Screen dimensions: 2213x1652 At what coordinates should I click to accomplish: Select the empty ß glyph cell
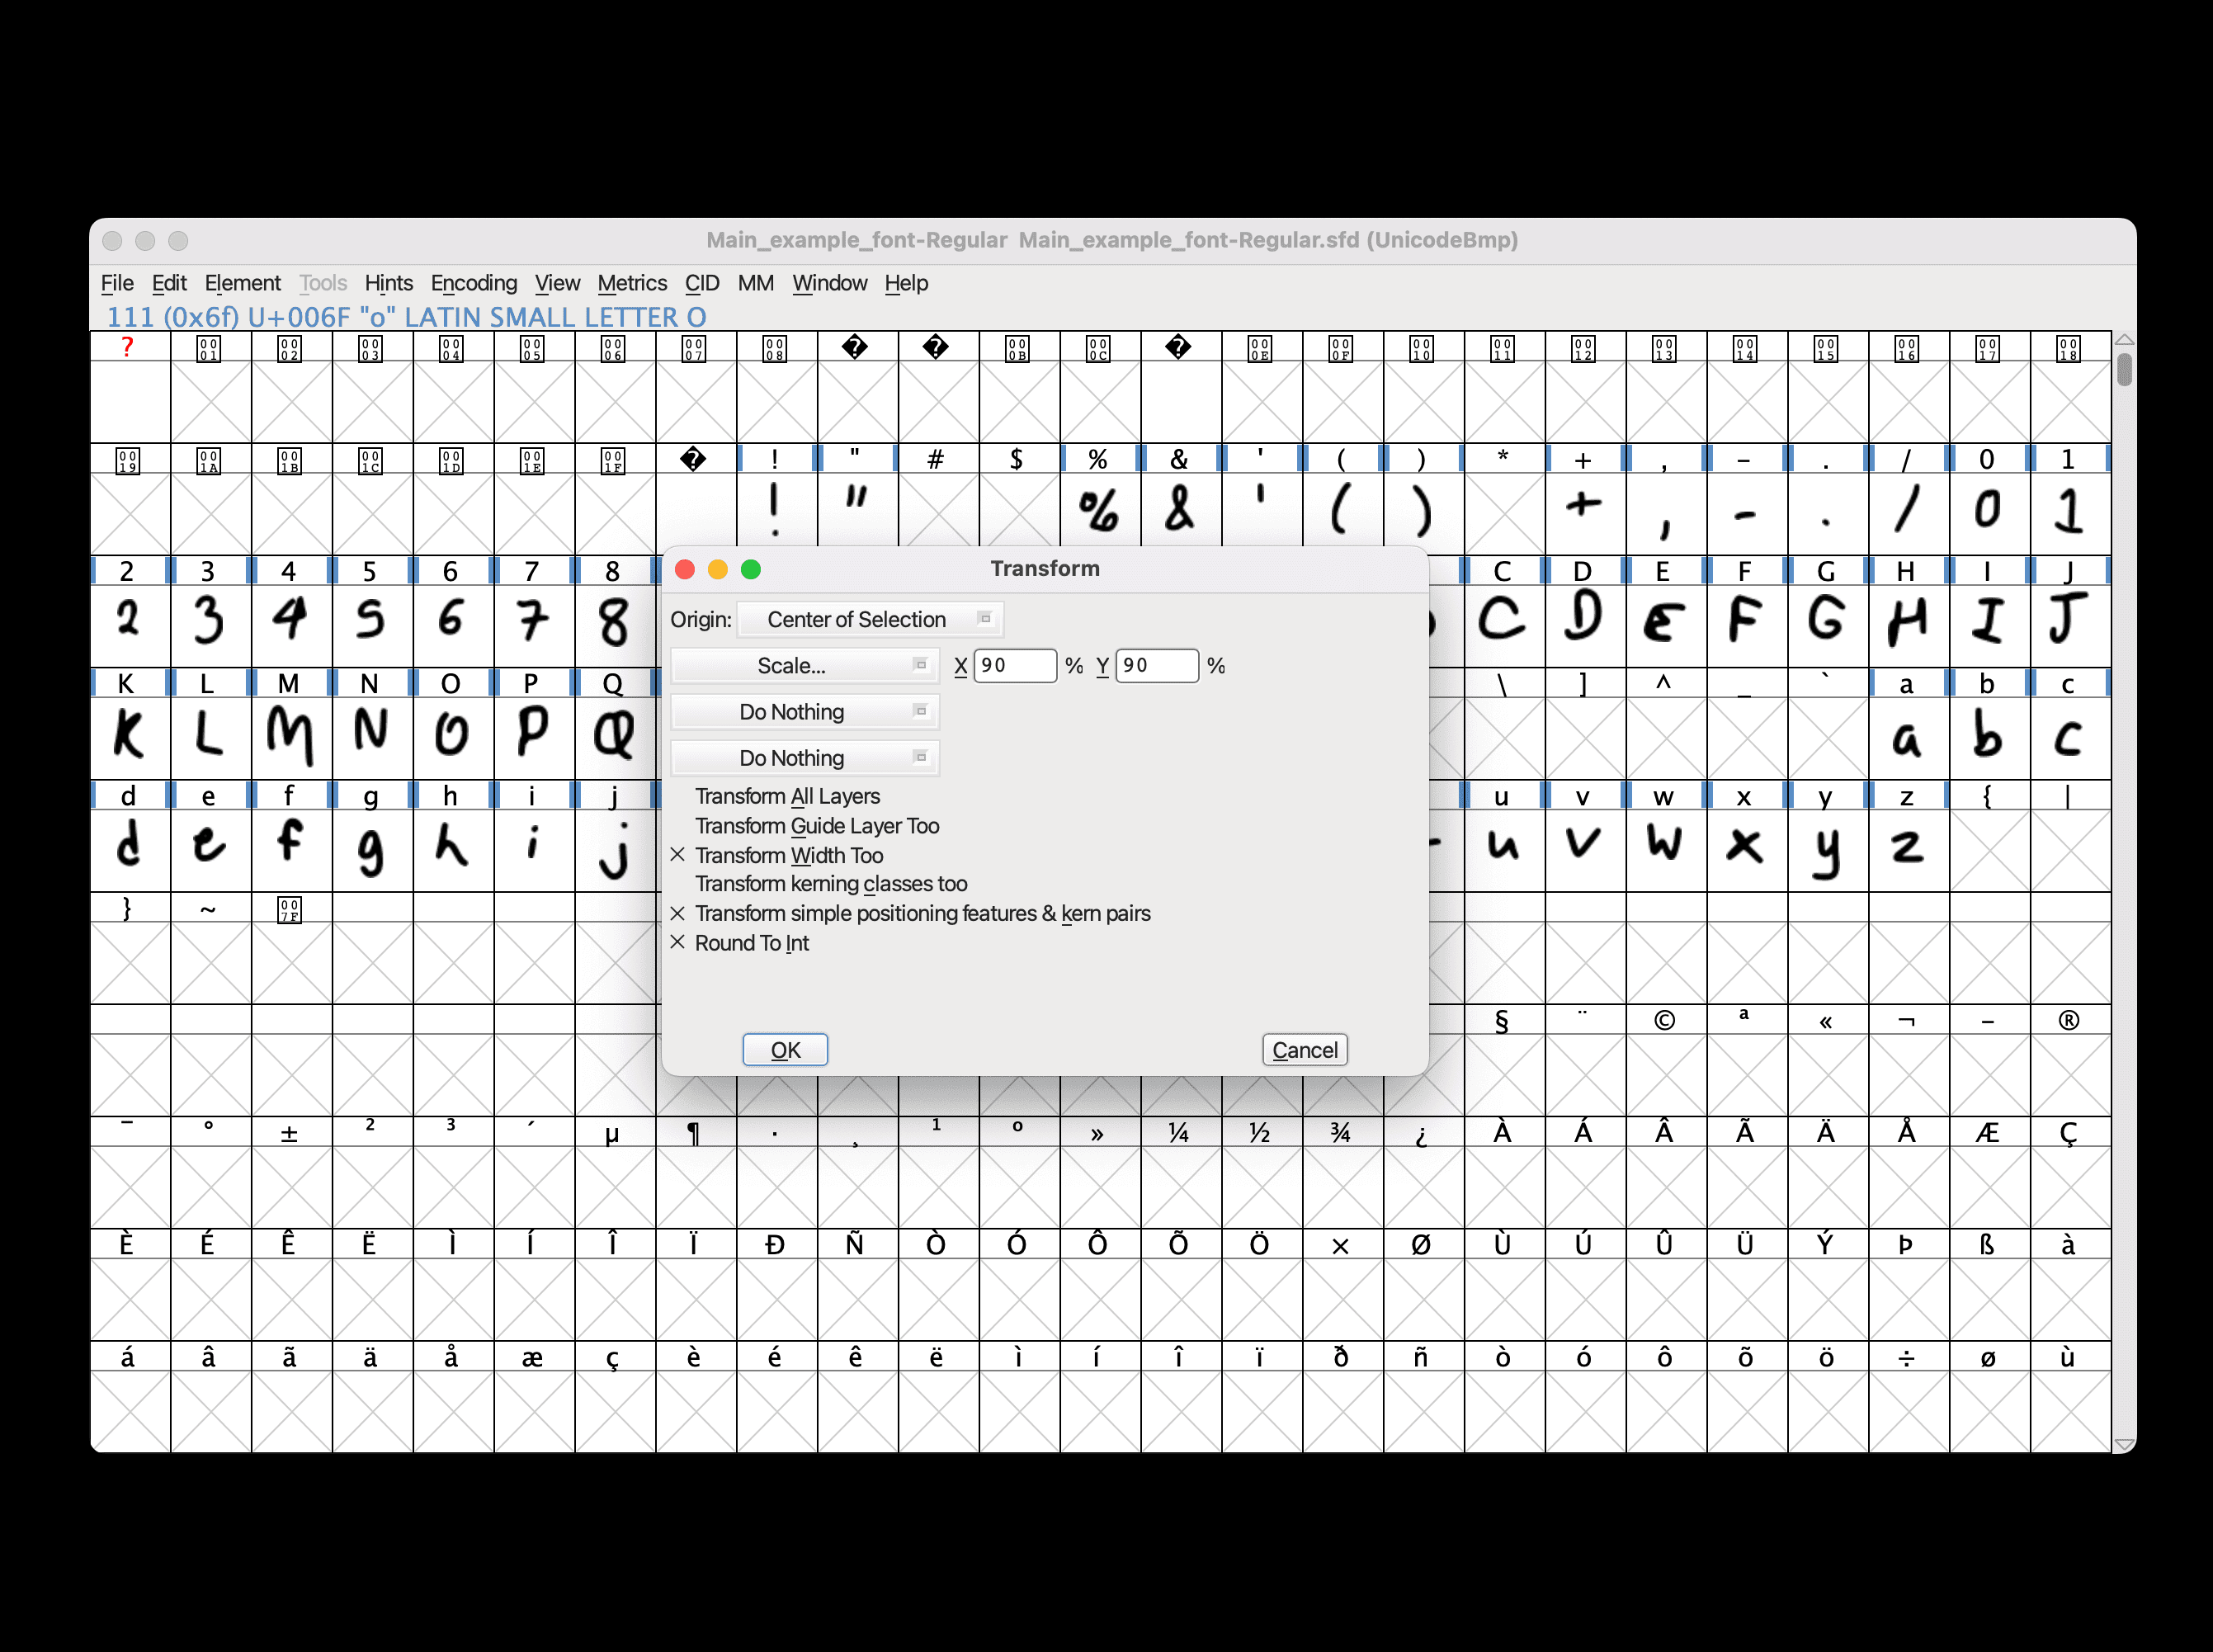pos(1989,1298)
